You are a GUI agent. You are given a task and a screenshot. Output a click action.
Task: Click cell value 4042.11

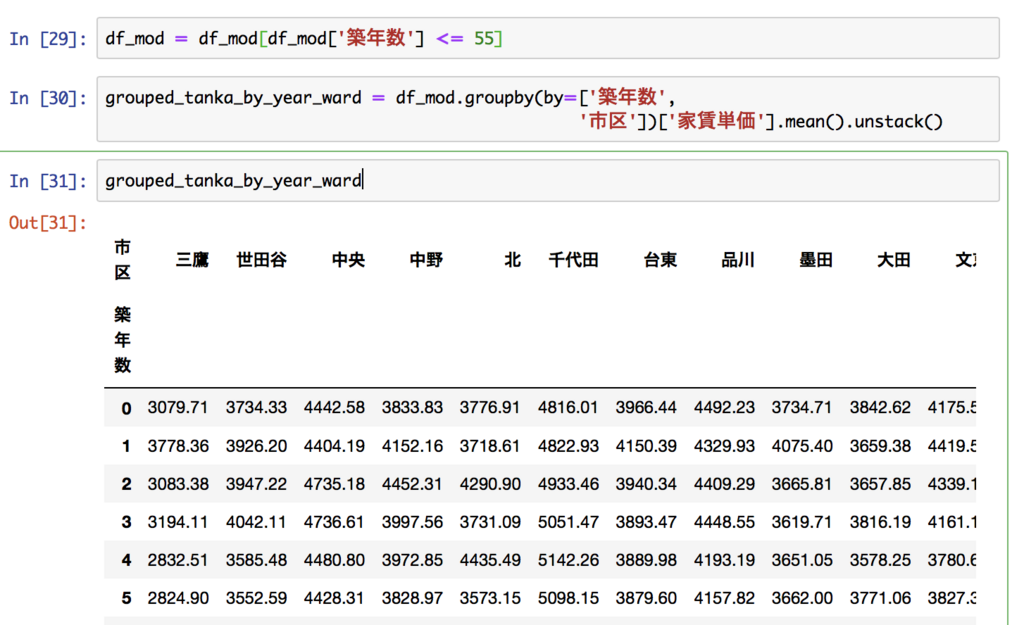(x=256, y=522)
